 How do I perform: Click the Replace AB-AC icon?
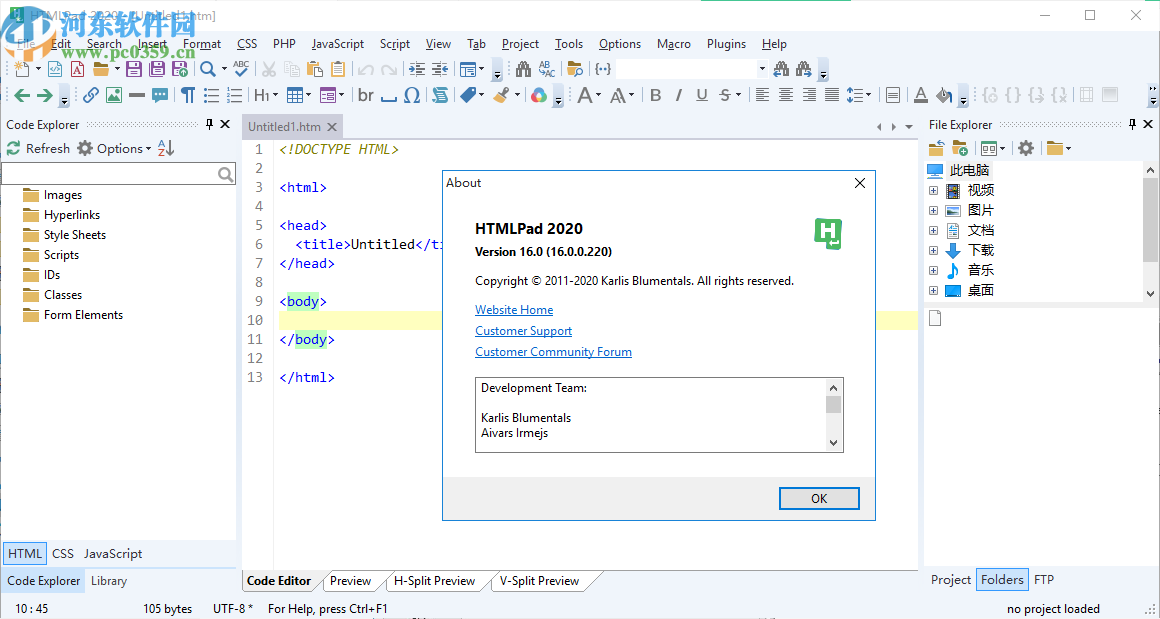547,70
